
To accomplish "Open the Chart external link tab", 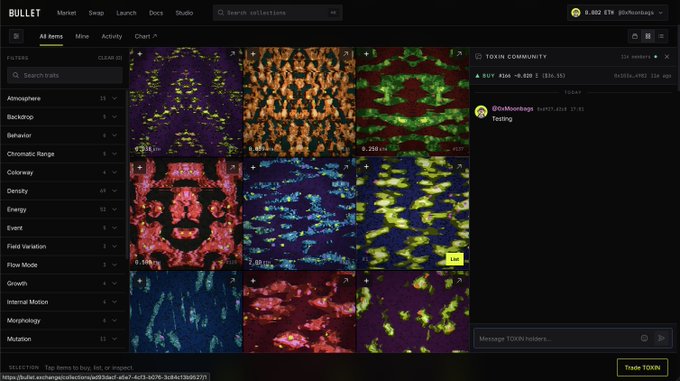I will click(x=146, y=36).
